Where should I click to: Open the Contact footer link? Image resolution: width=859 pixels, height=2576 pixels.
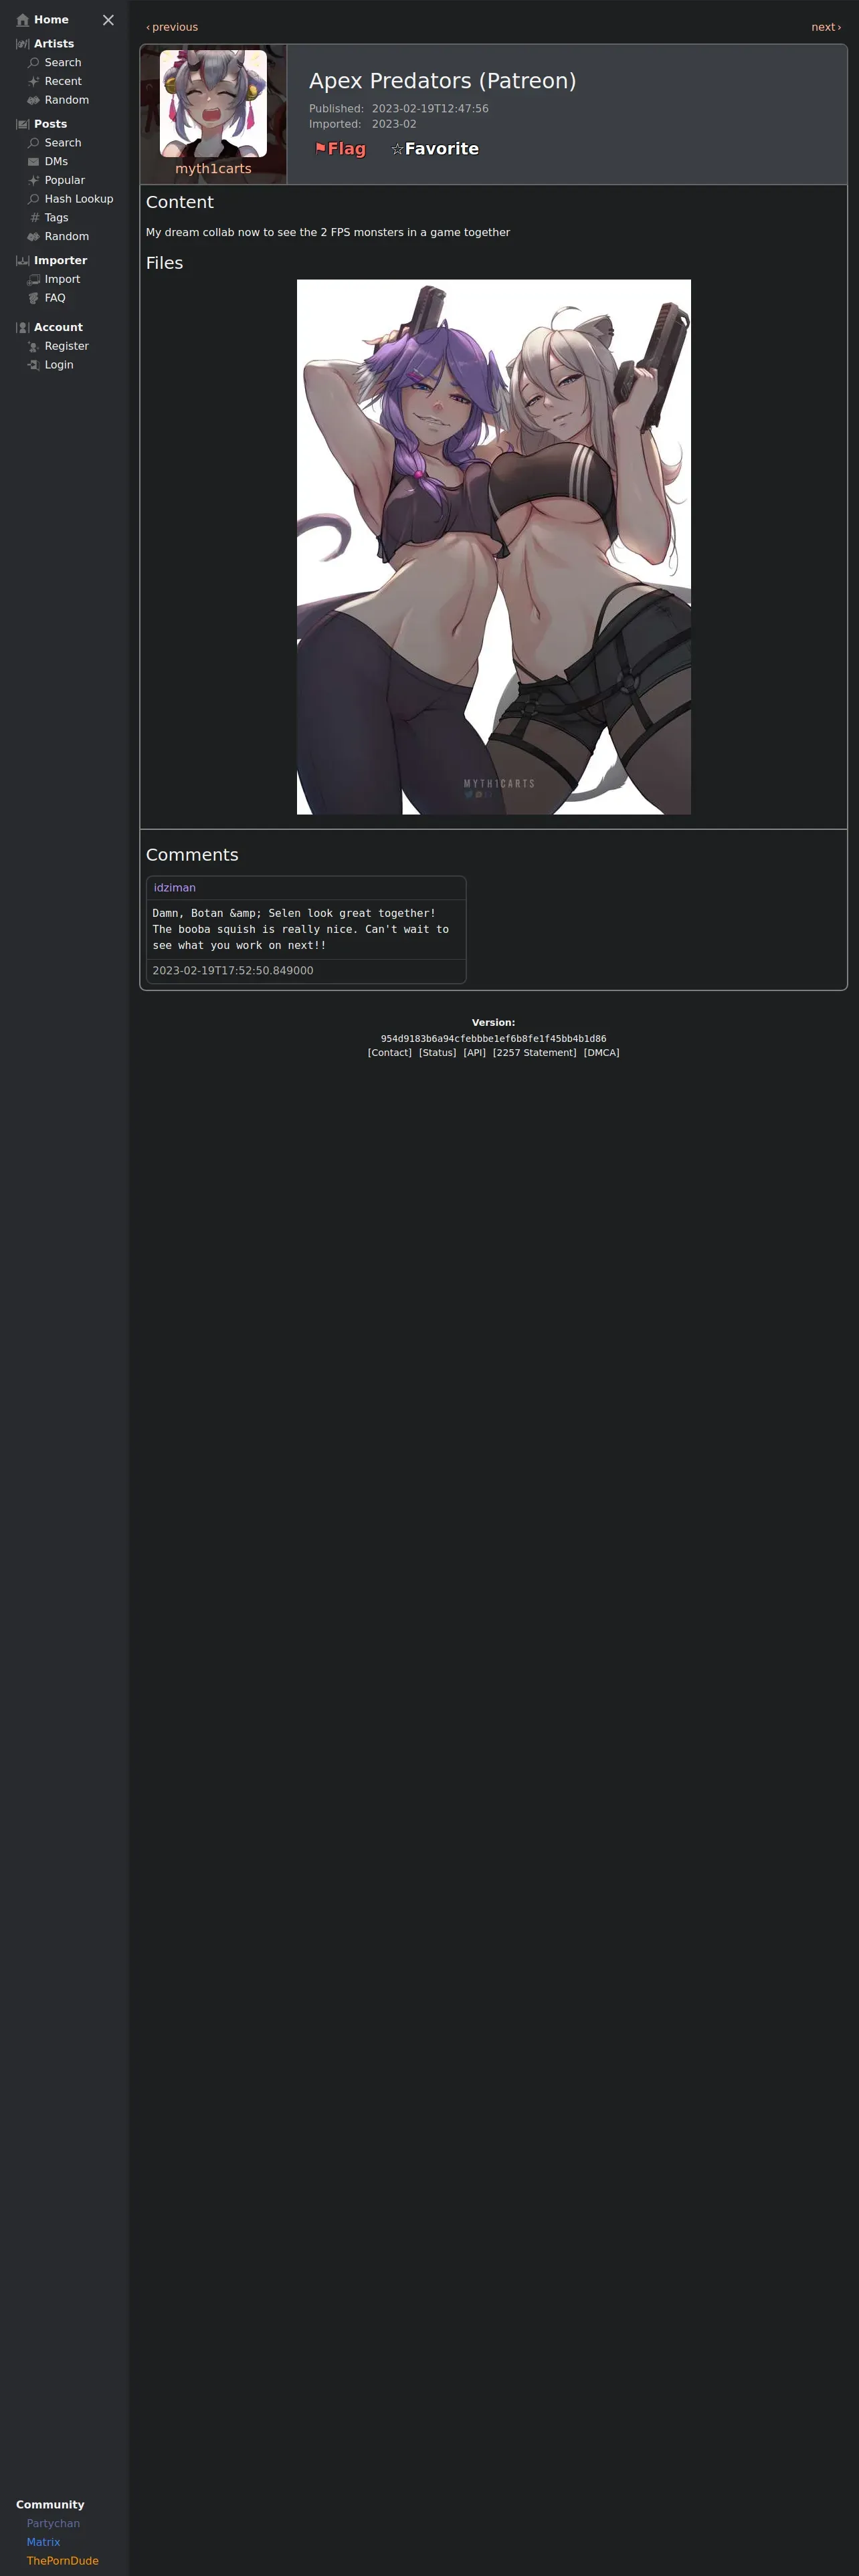click(390, 1053)
